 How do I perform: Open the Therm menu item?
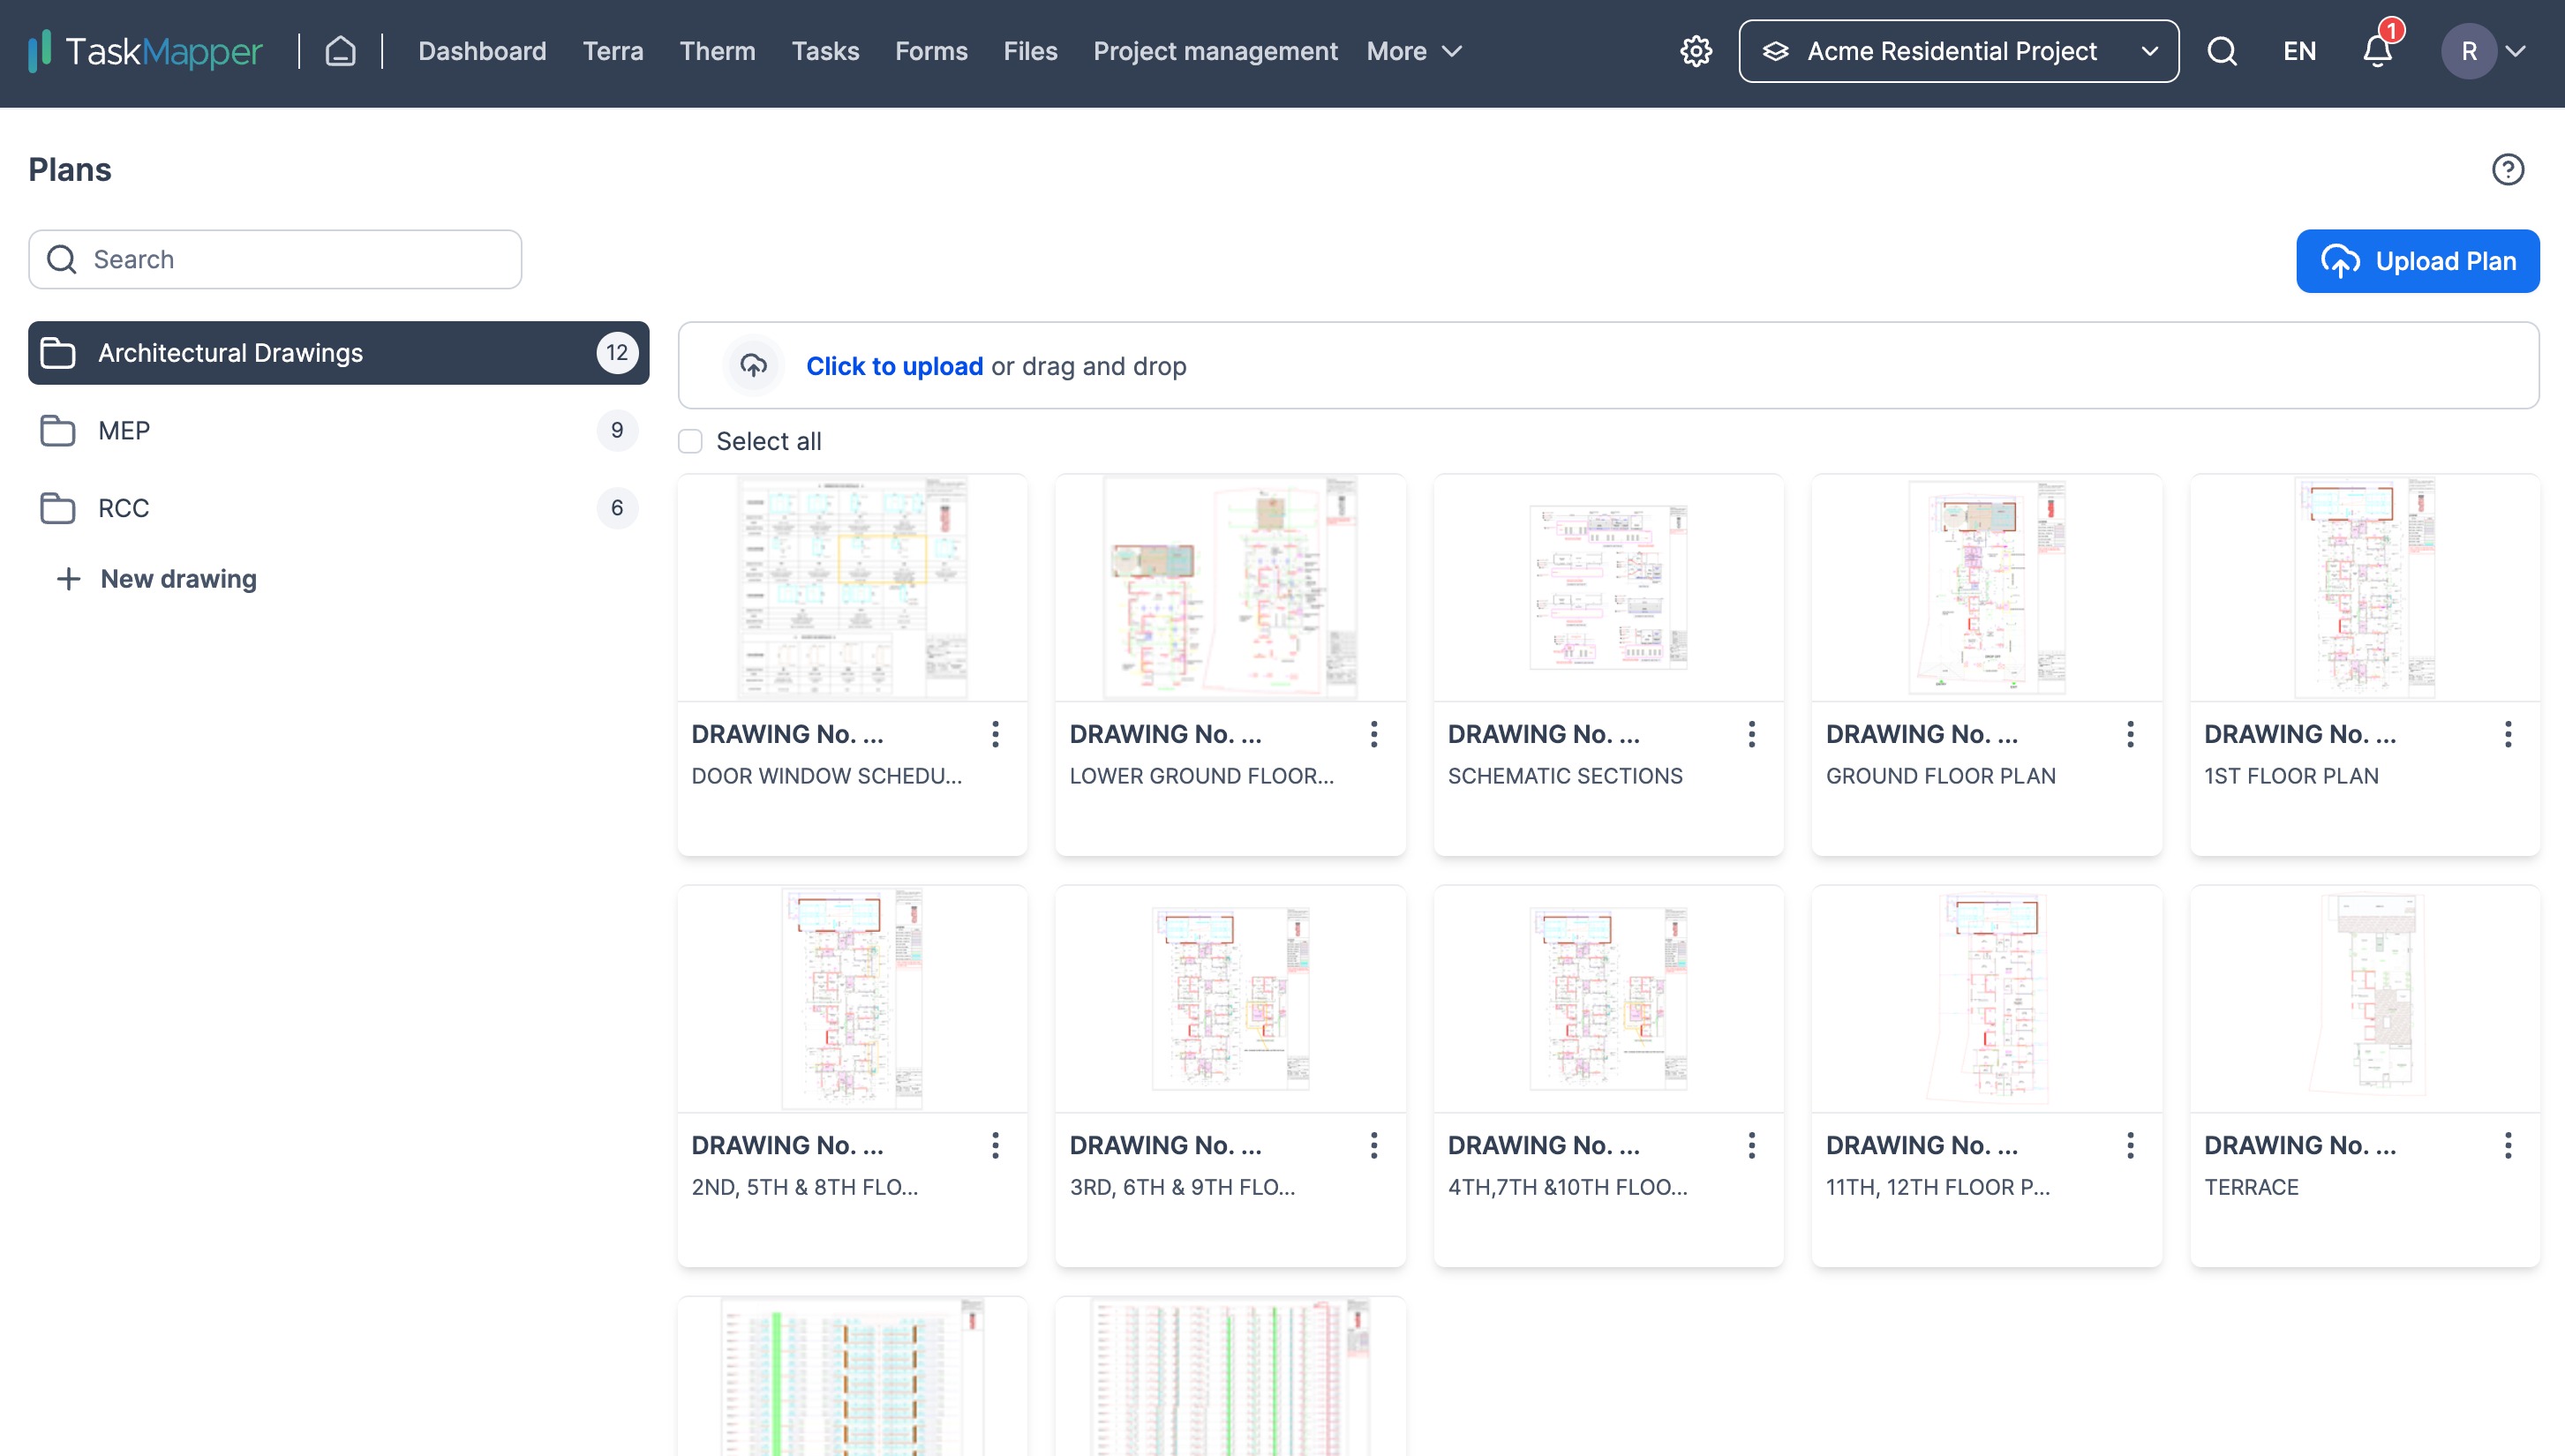coord(717,51)
